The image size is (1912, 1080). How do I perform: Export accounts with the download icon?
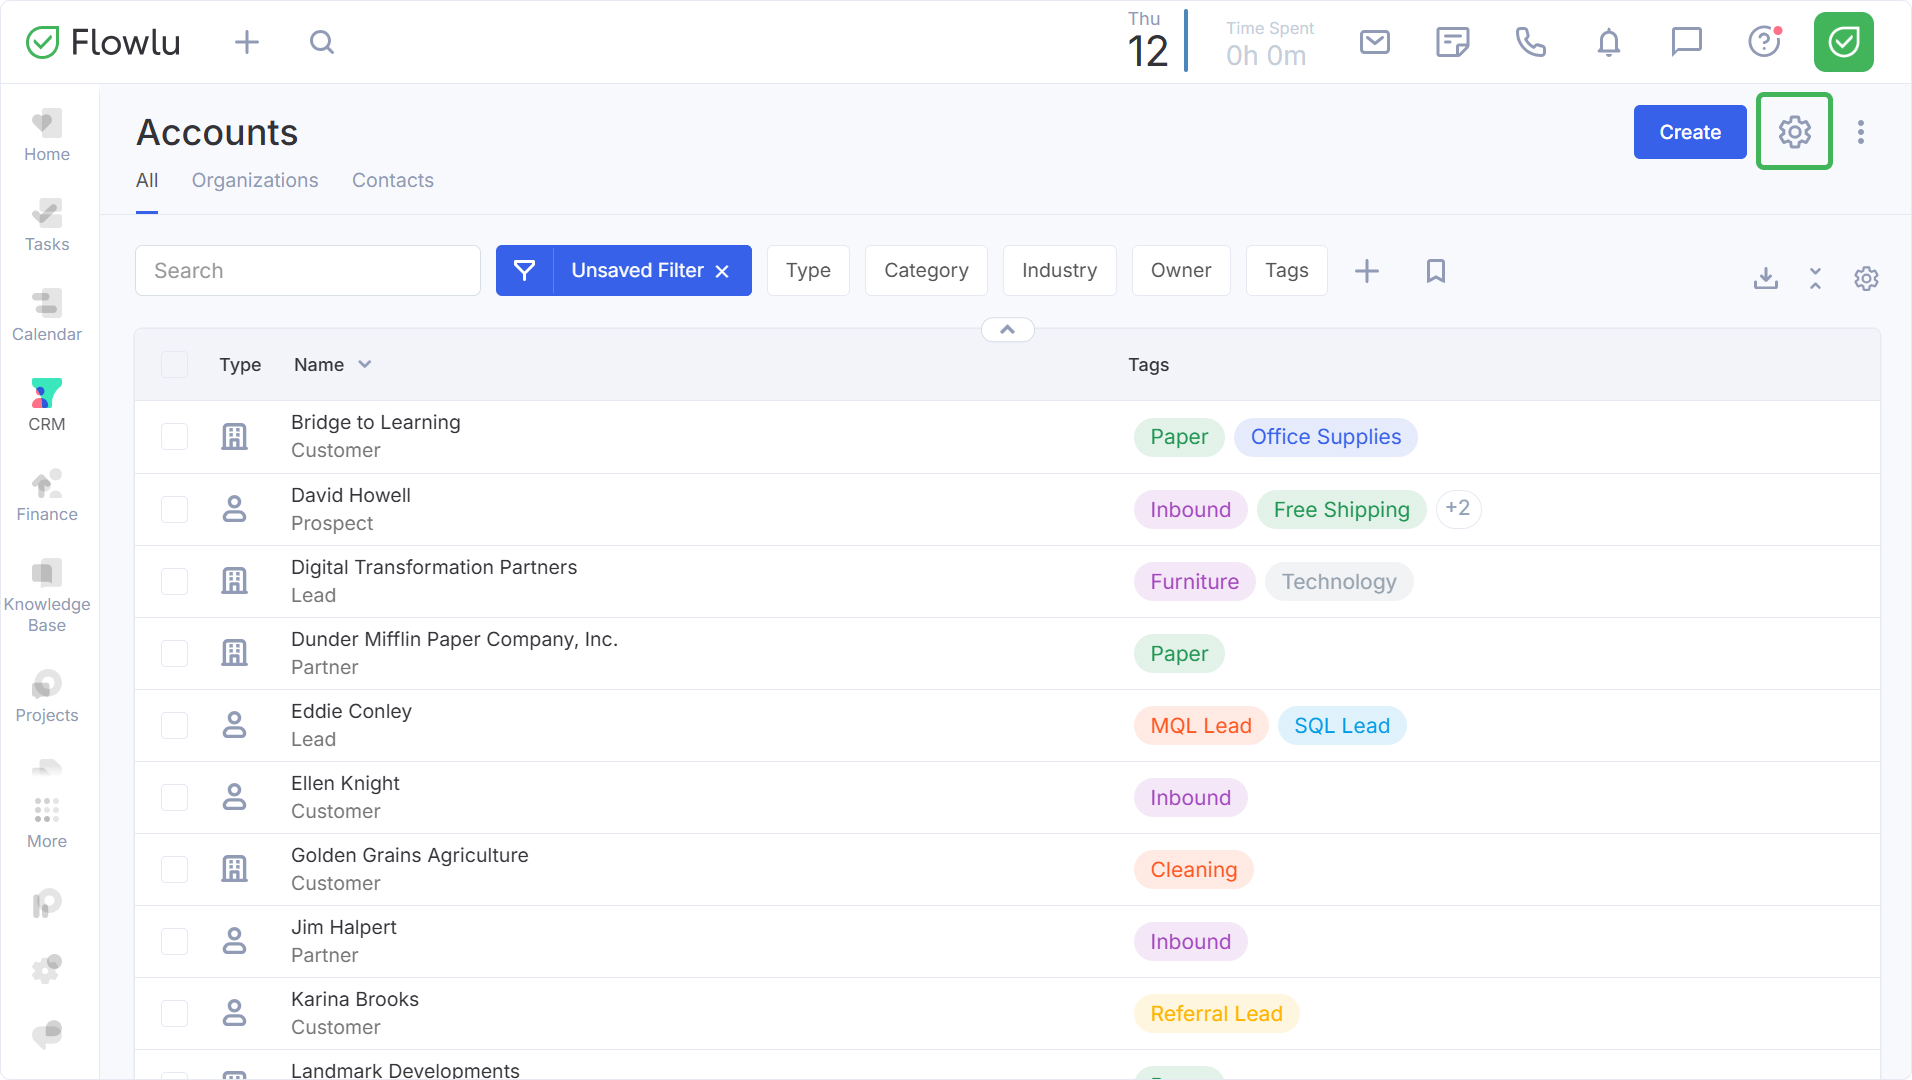click(1765, 278)
